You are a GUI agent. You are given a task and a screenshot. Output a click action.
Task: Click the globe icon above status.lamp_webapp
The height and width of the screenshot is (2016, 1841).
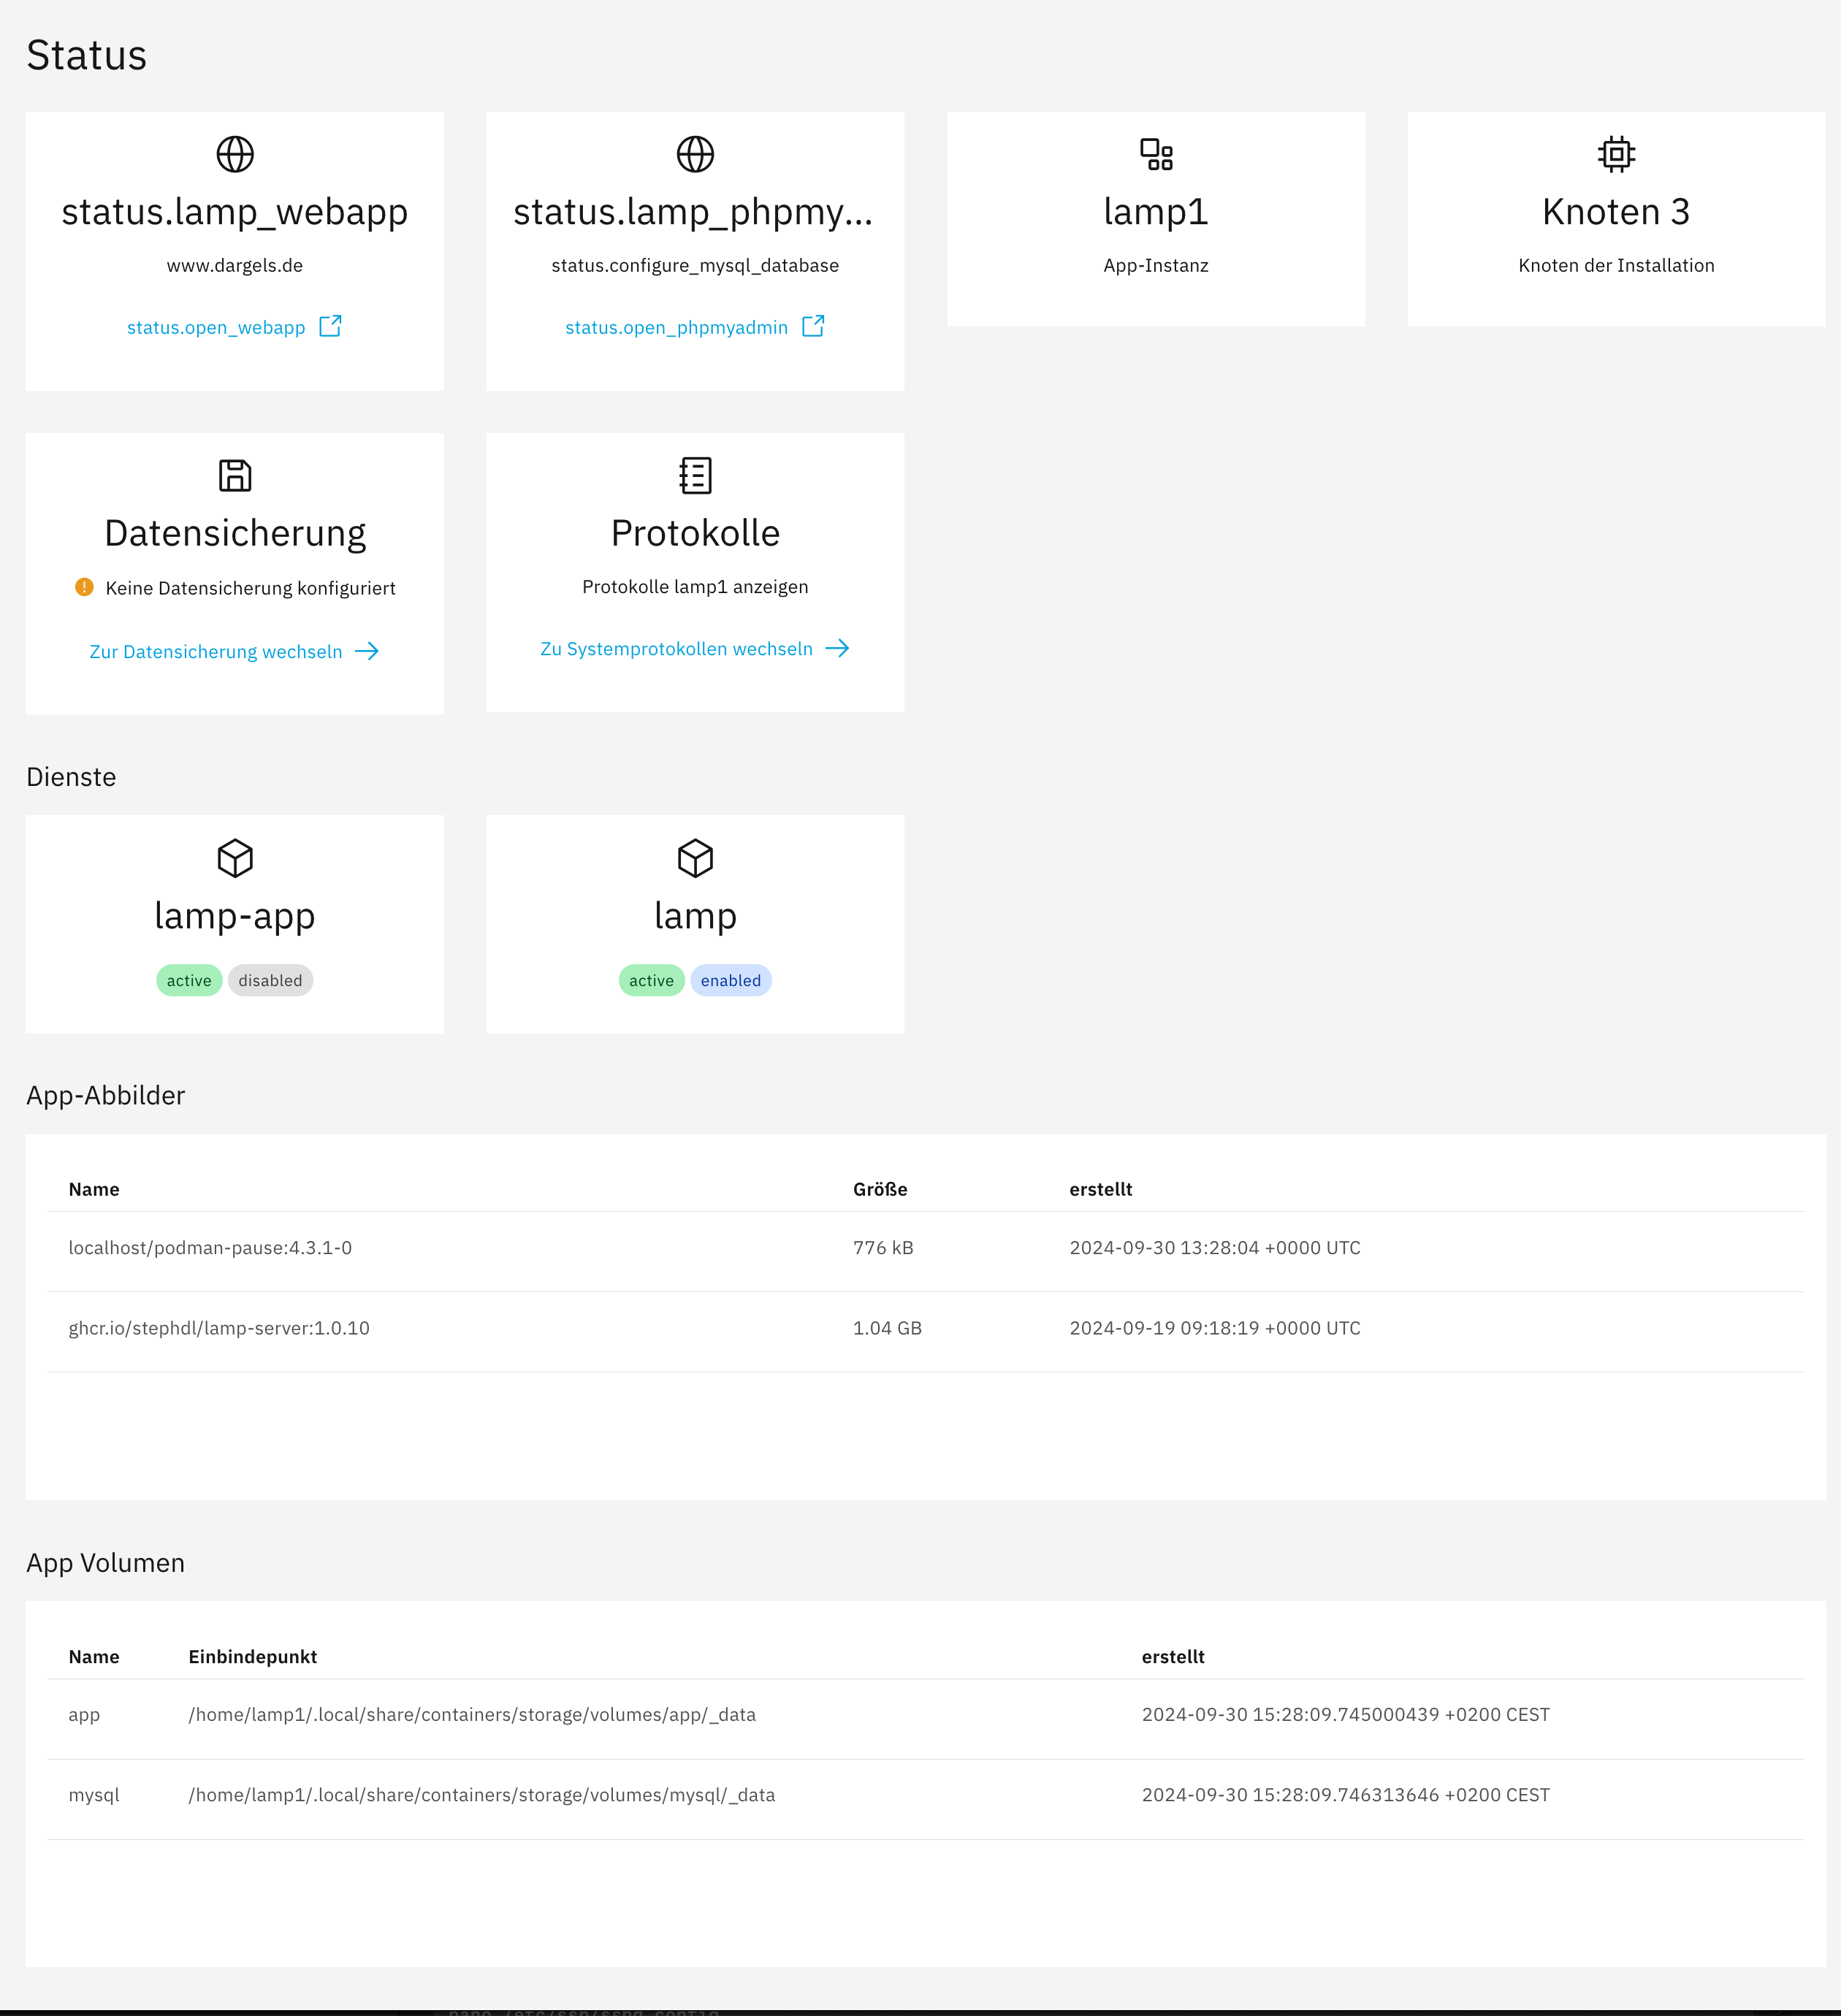(x=235, y=155)
